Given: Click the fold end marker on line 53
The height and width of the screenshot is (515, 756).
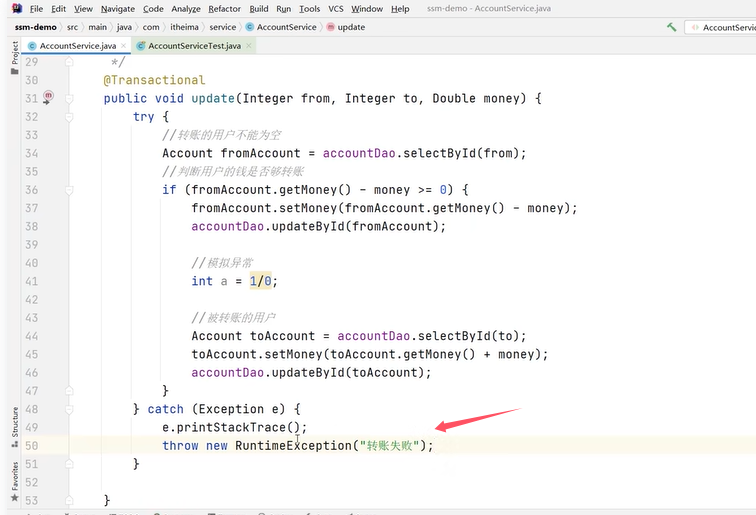Looking at the screenshot, I should click(69, 500).
